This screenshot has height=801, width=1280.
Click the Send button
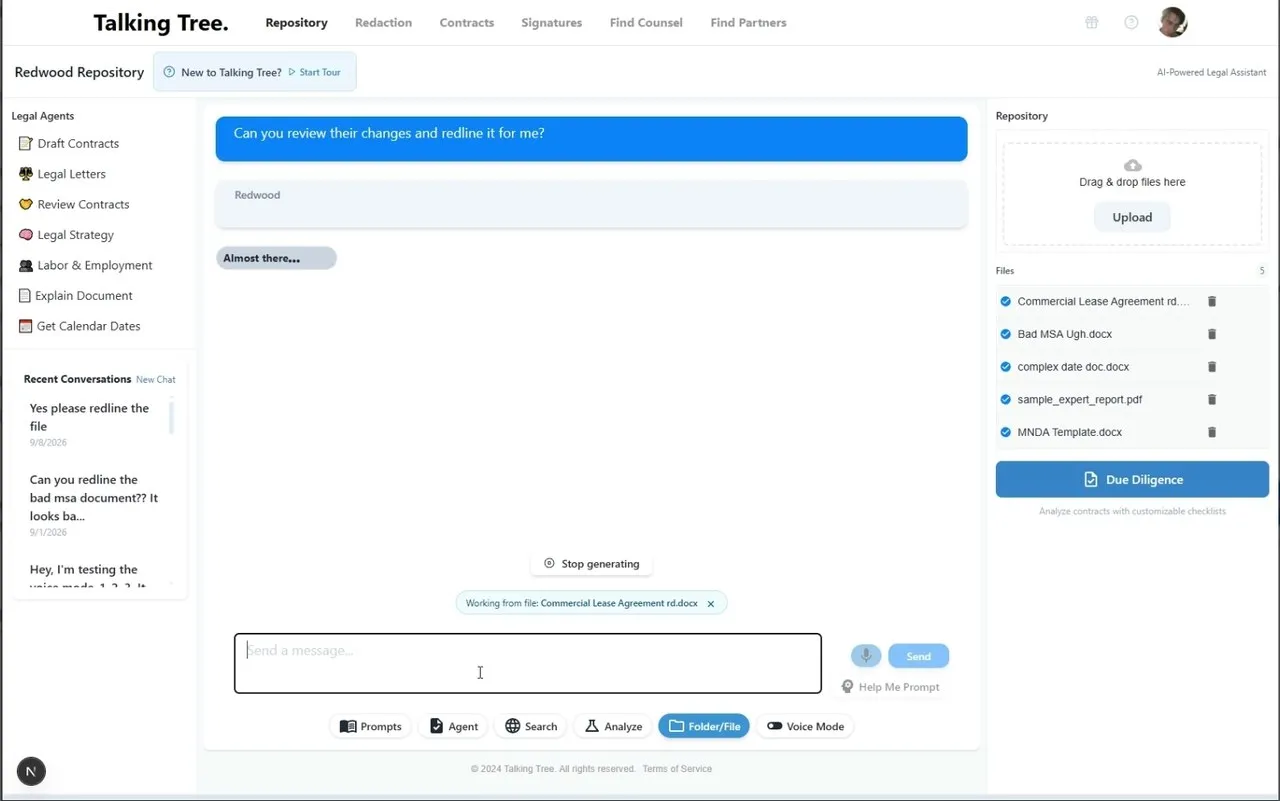pyautogui.click(x=918, y=656)
